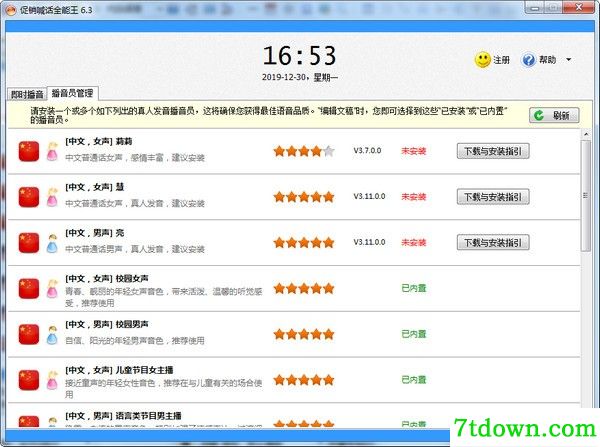Viewport: 600px width, 447px height.
Task: Click the 已内置 status for 校园女声
Action: click(x=414, y=288)
